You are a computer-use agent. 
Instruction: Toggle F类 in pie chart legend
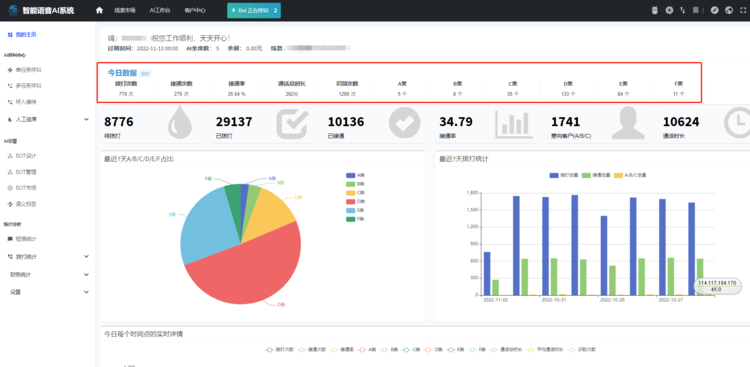click(x=355, y=219)
